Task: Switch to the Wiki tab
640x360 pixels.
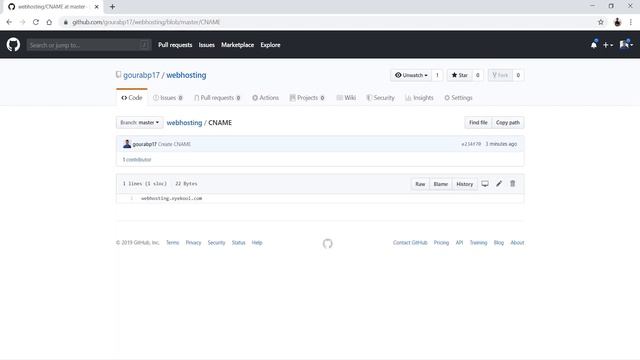Action: [x=346, y=98]
